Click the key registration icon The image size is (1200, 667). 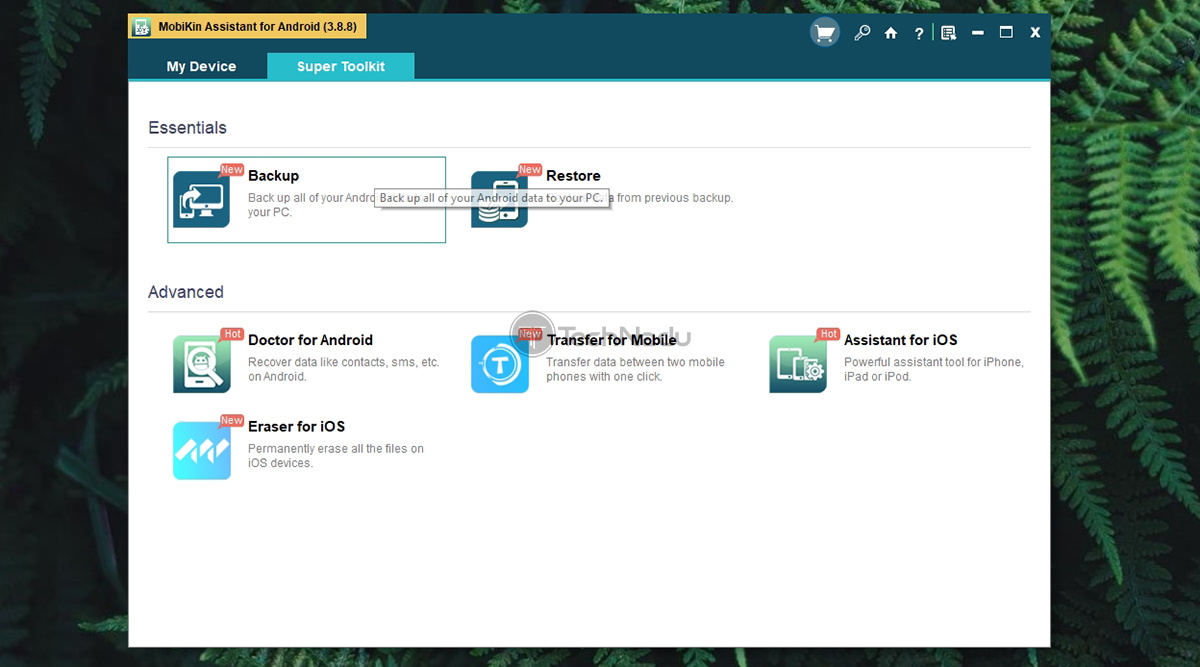862,33
